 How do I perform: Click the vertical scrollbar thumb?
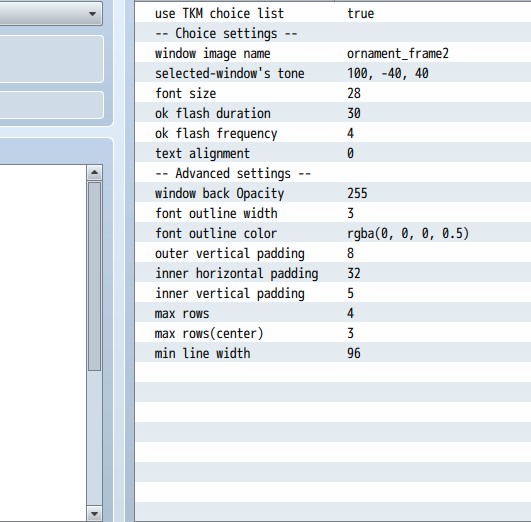(94, 276)
